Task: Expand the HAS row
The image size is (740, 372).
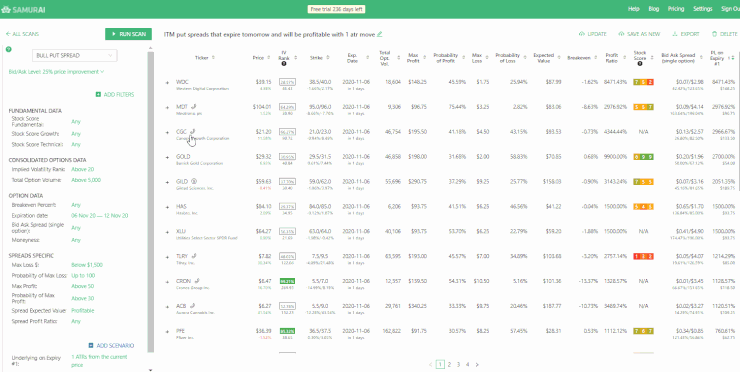Action: point(167,207)
